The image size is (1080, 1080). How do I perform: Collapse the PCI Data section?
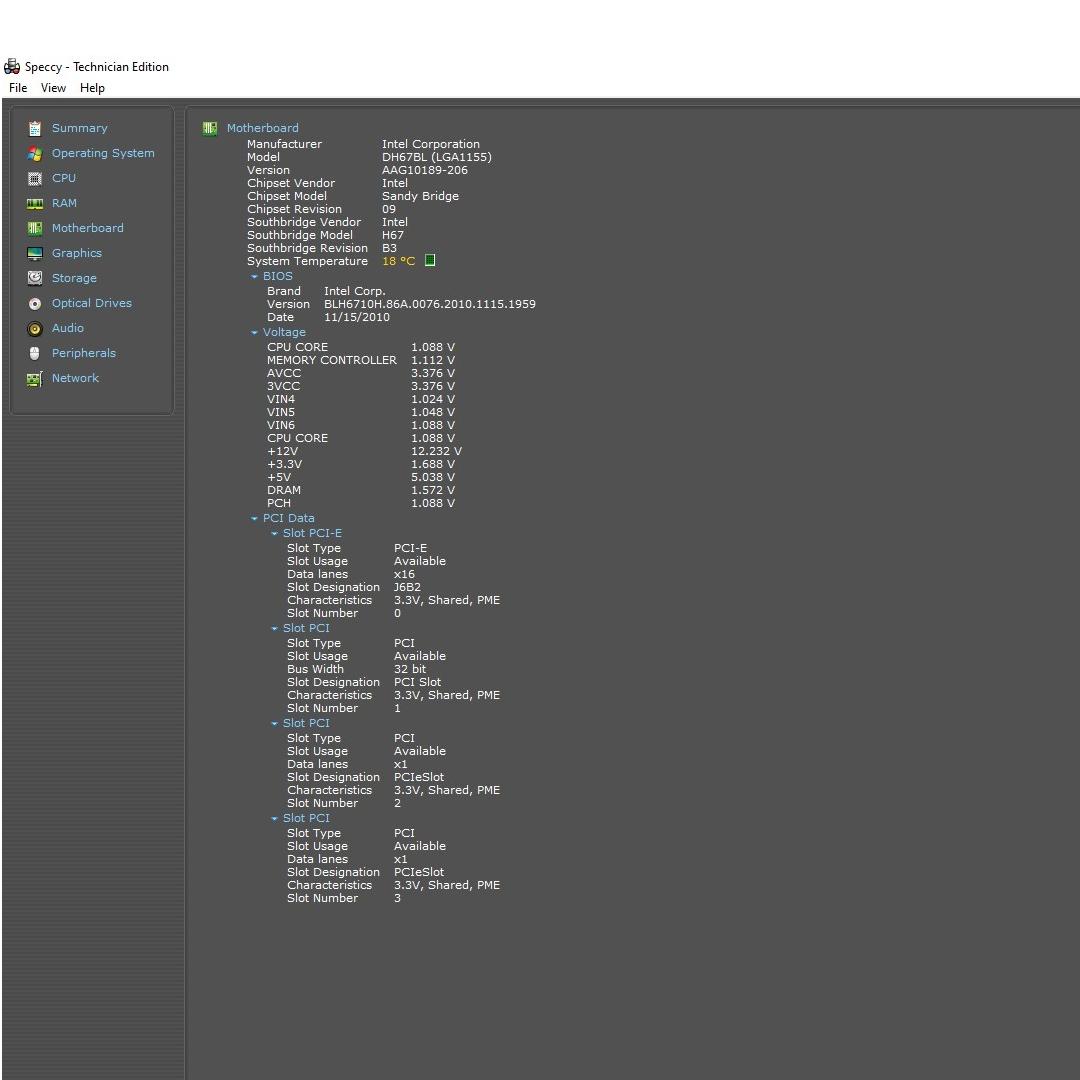point(254,519)
